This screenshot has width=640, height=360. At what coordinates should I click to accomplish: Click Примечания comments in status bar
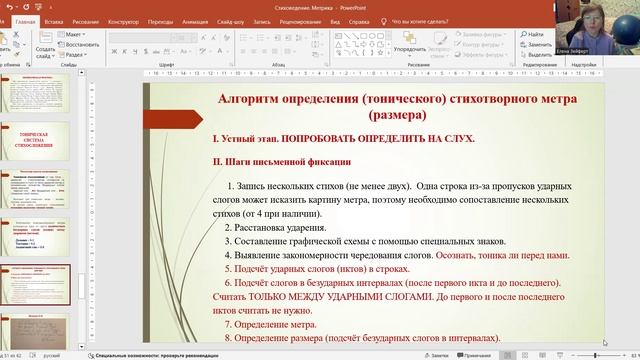point(474,356)
